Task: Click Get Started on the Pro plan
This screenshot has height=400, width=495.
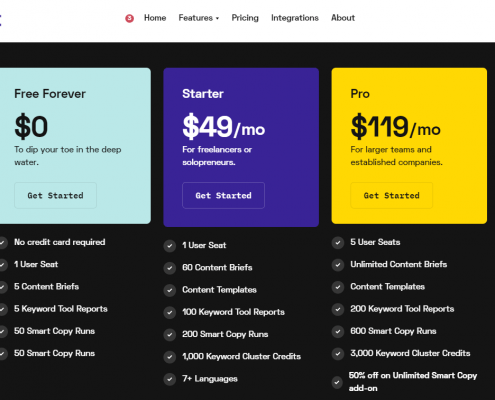Action: (x=391, y=195)
